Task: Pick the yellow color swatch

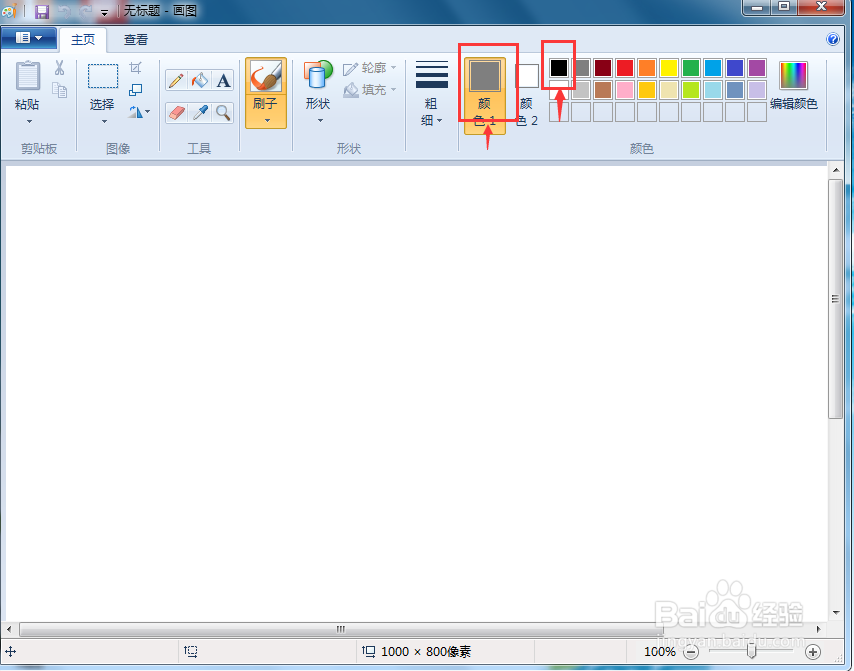Action: [669, 68]
